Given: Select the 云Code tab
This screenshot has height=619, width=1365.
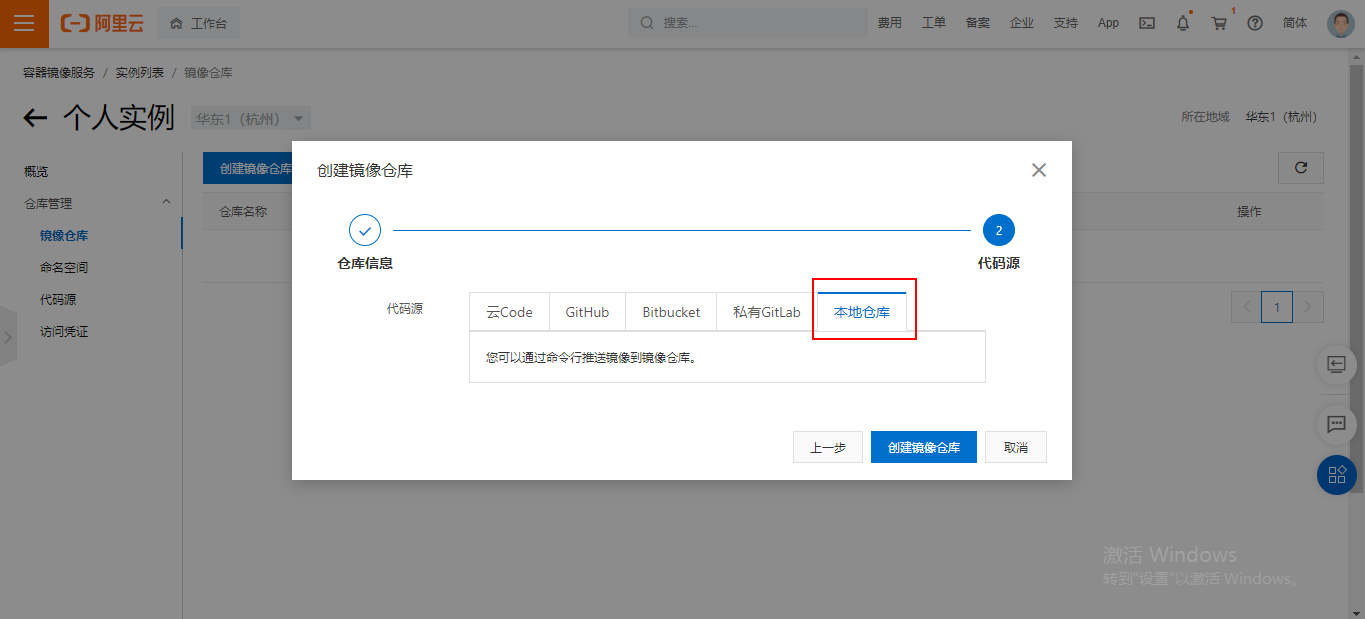Looking at the screenshot, I should tap(510, 312).
